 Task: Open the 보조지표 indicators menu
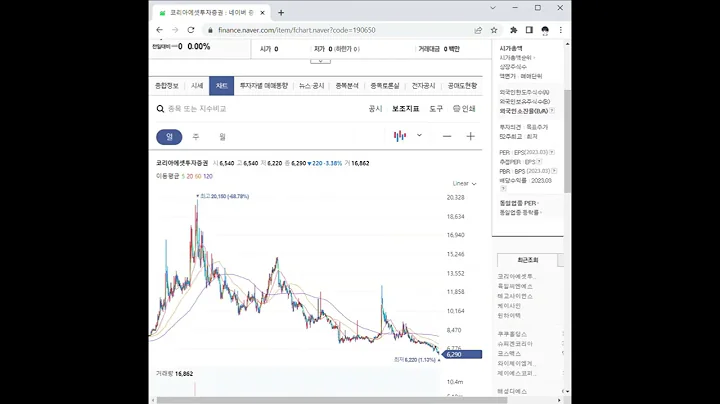coord(405,109)
